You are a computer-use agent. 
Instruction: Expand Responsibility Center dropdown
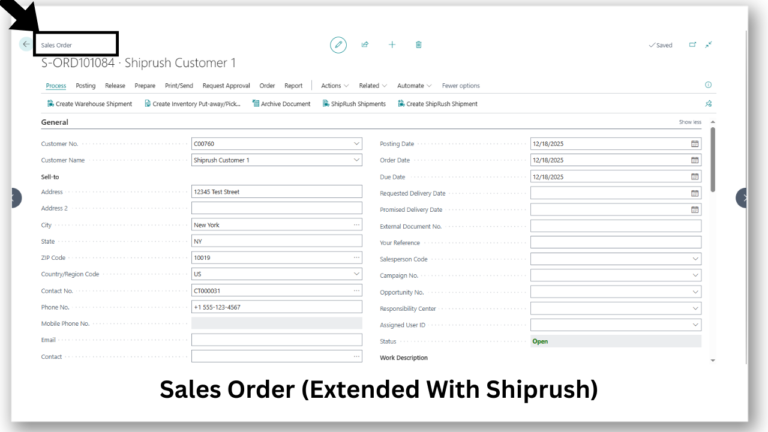(695, 309)
